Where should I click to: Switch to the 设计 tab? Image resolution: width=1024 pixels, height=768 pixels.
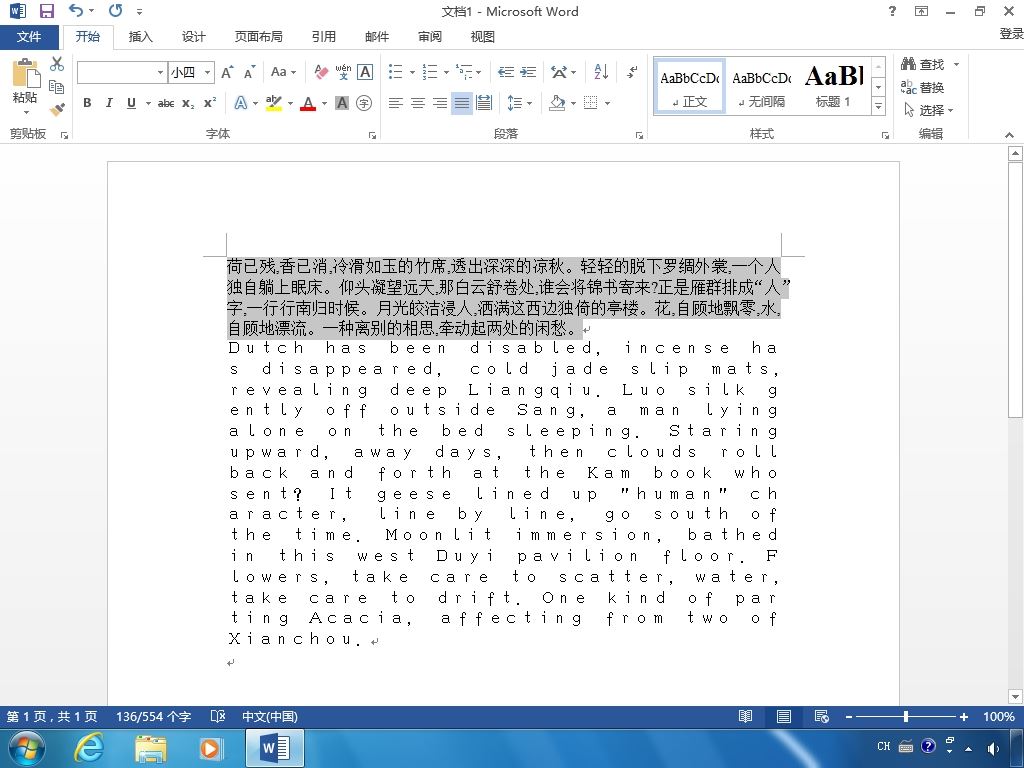coord(193,37)
